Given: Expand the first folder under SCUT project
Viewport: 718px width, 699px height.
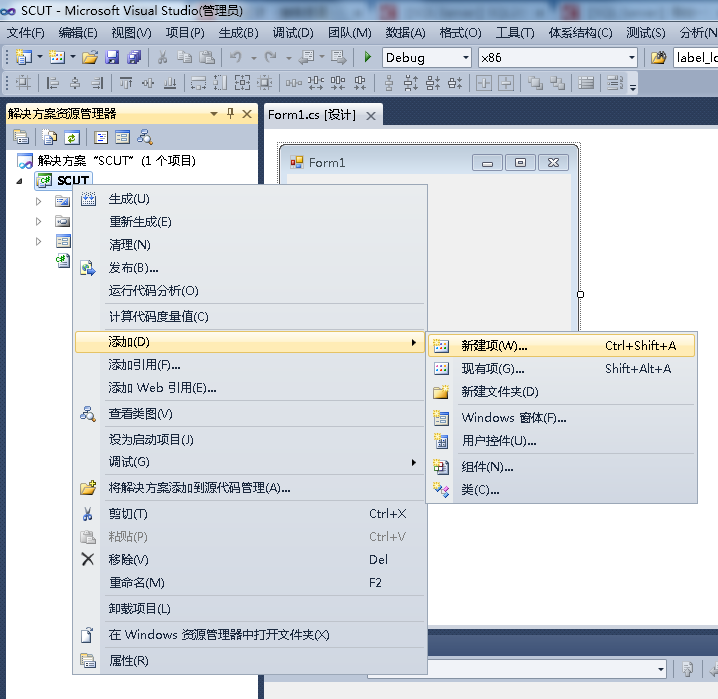Looking at the screenshot, I should [38, 201].
